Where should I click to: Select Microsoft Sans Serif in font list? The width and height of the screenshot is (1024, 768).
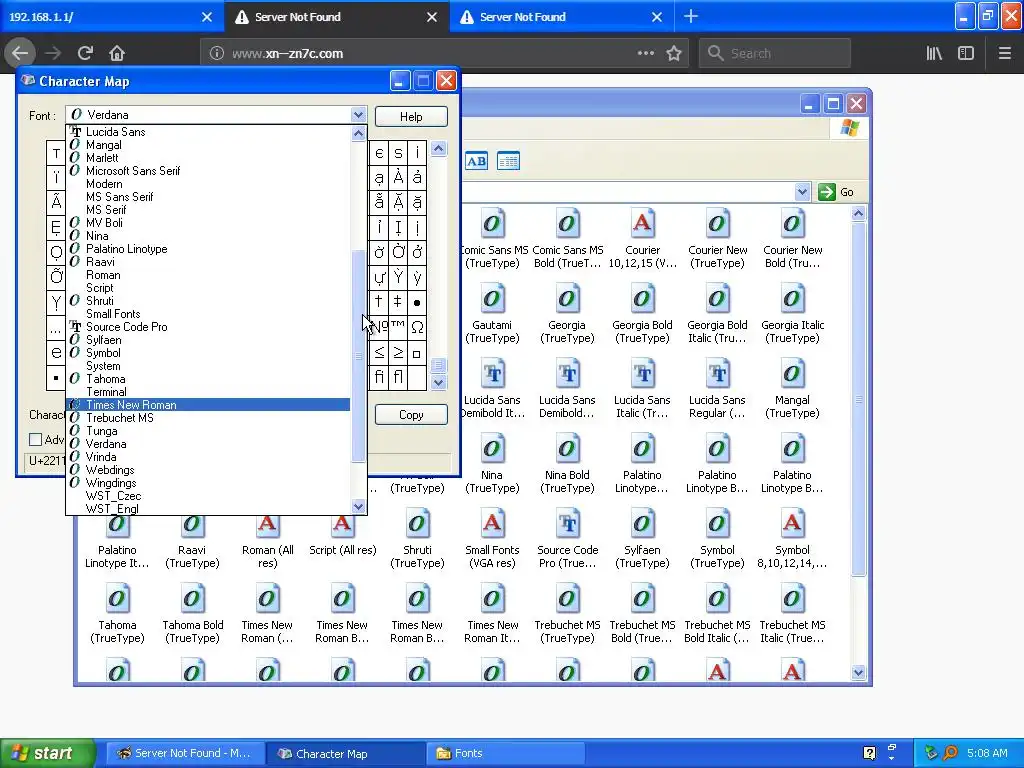pyautogui.click(x=208, y=170)
